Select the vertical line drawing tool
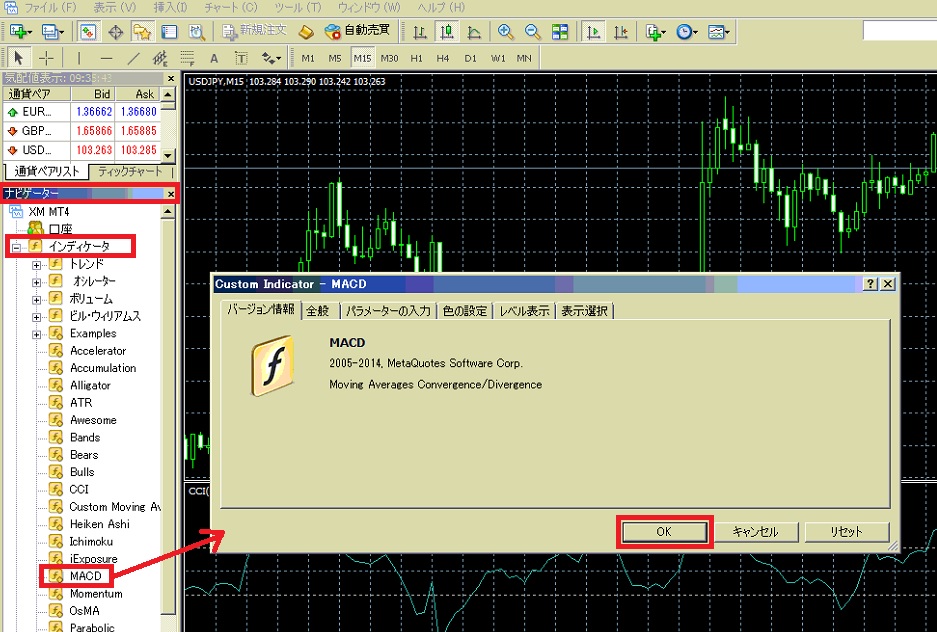 point(78,58)
